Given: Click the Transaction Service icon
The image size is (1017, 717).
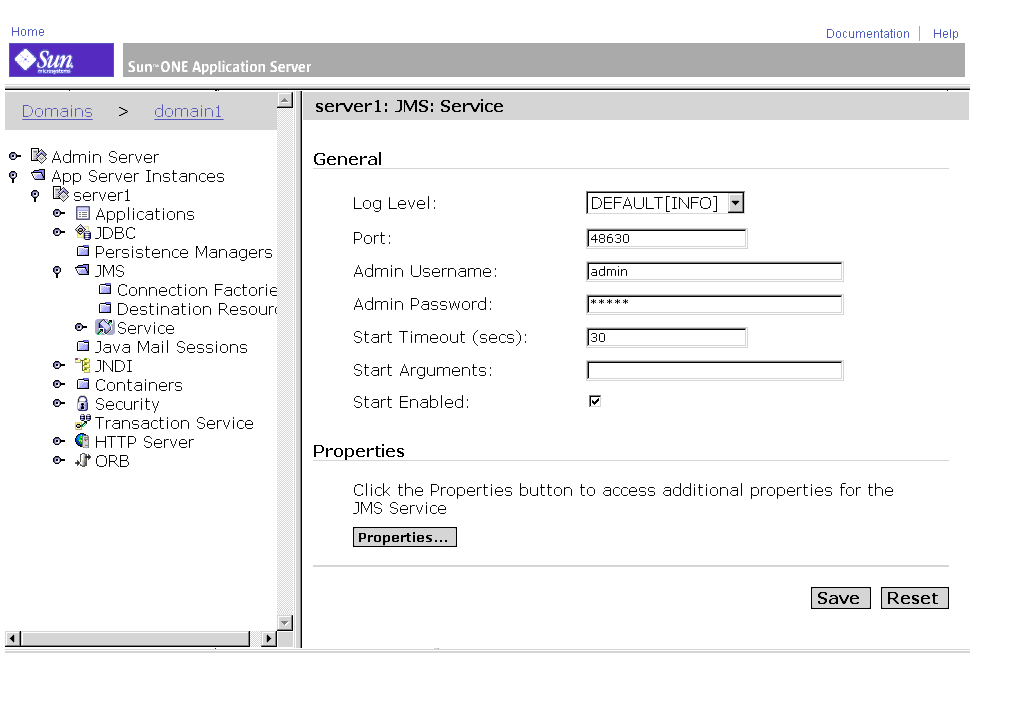Looking at the screenshot, I should pyautogui.click(x=82, y=422).
